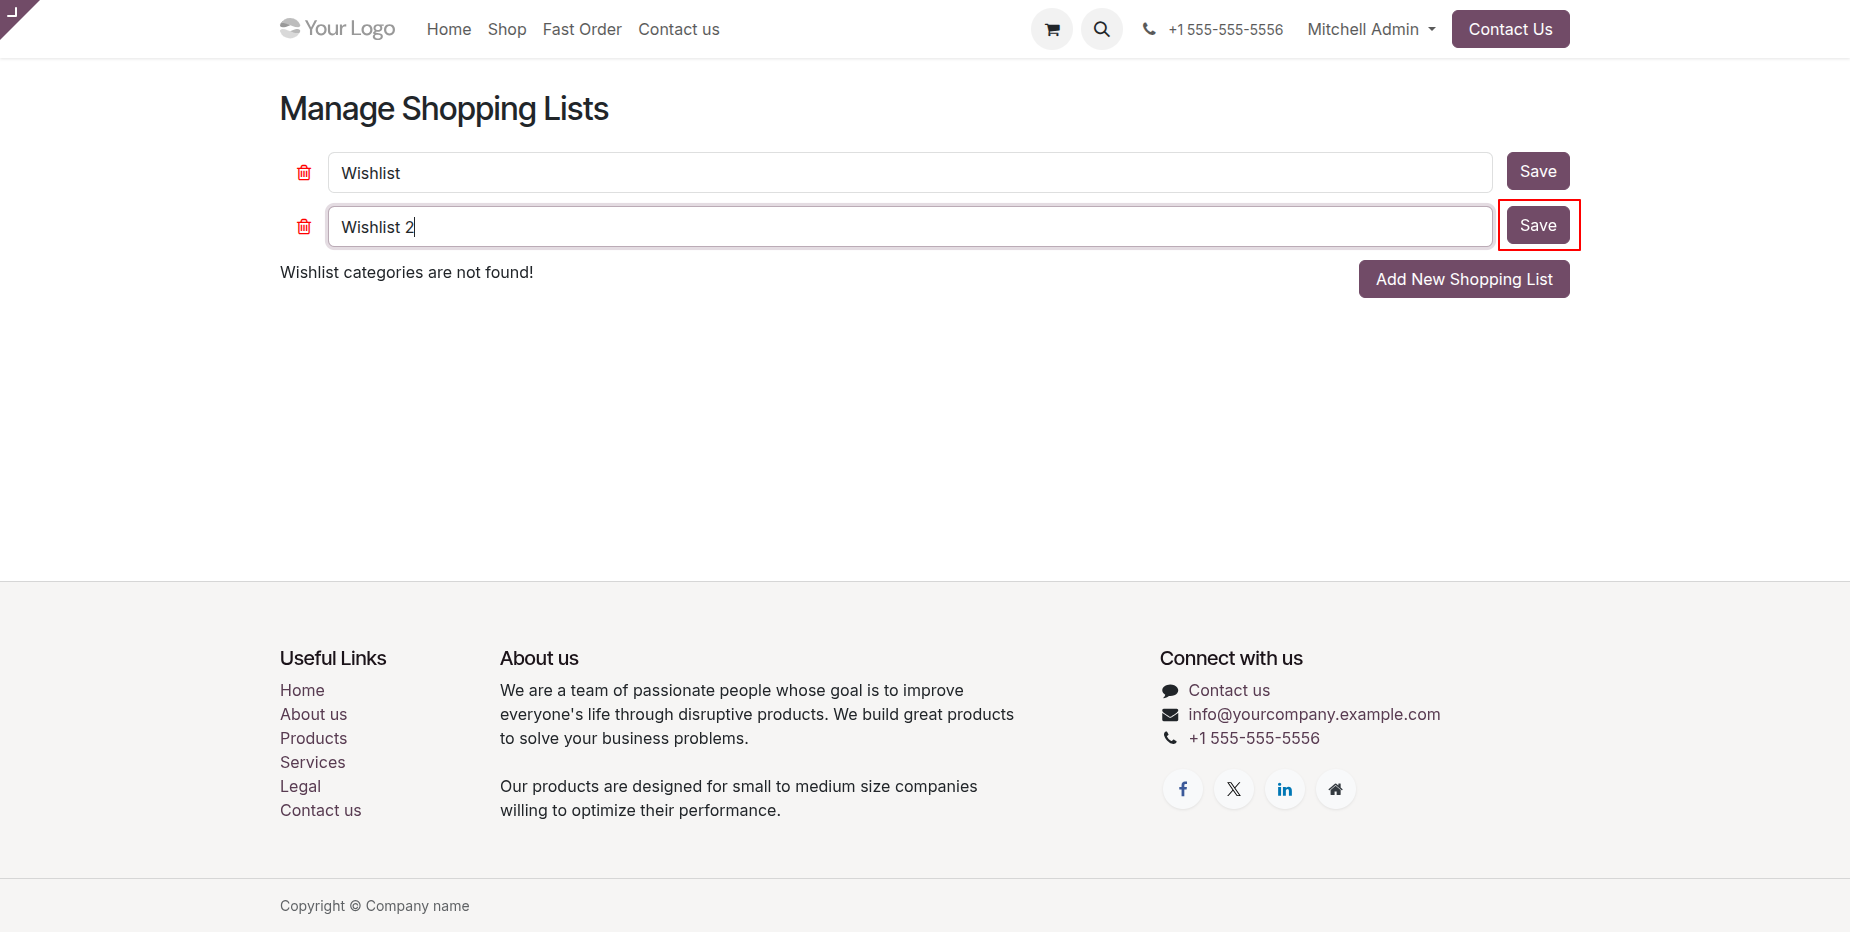Open the X (Twitter) social icon
Screen dimensions: 1850x932
pyautogui.click(x=1234, y=789)
